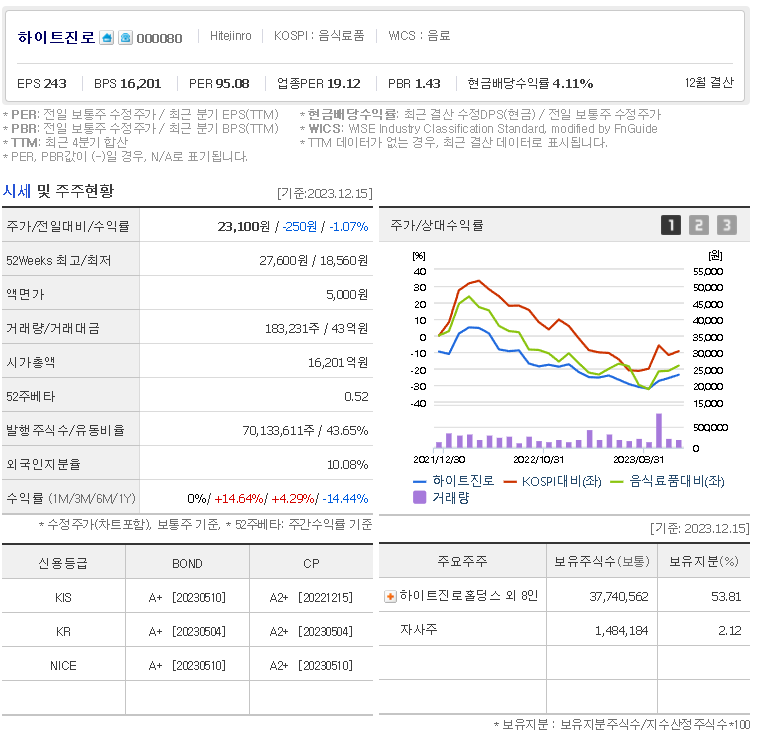The image size is (757, 743).
Task: Click the phone icon beside stock code 000080
Action: [126, 38]
